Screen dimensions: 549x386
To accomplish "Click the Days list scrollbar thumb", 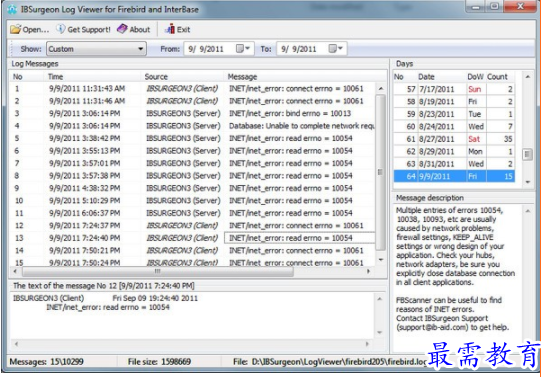I will (x=528, y=154).
